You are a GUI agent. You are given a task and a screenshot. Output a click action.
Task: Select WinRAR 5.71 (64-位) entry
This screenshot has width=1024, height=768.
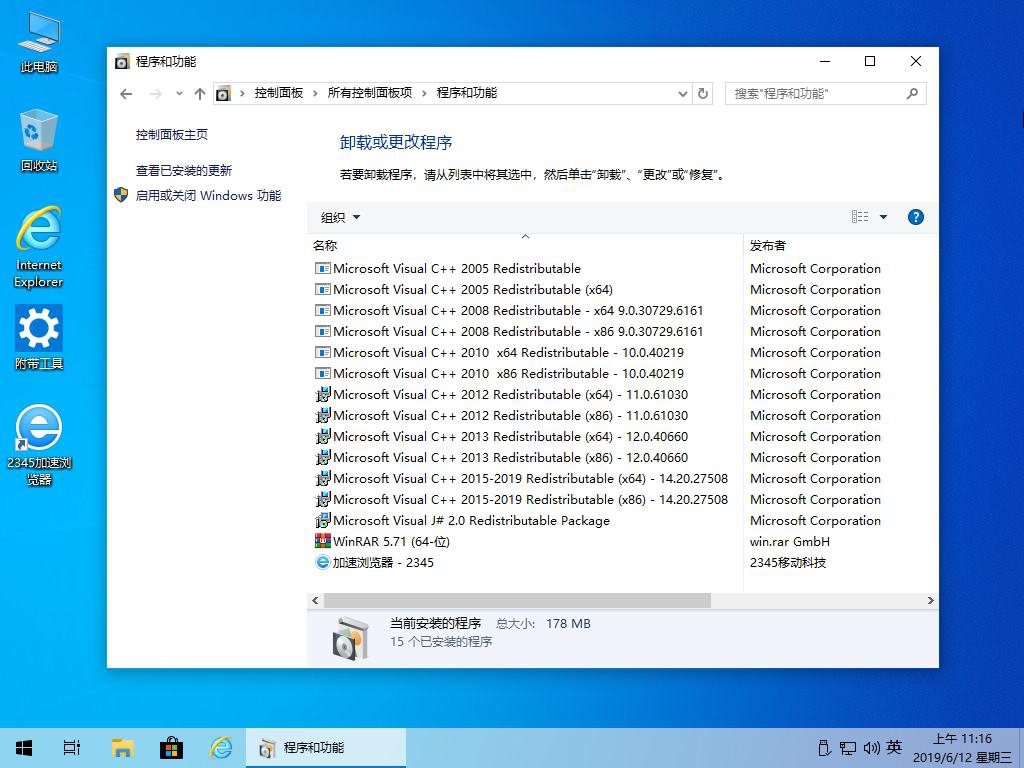(x=391, y=541)
